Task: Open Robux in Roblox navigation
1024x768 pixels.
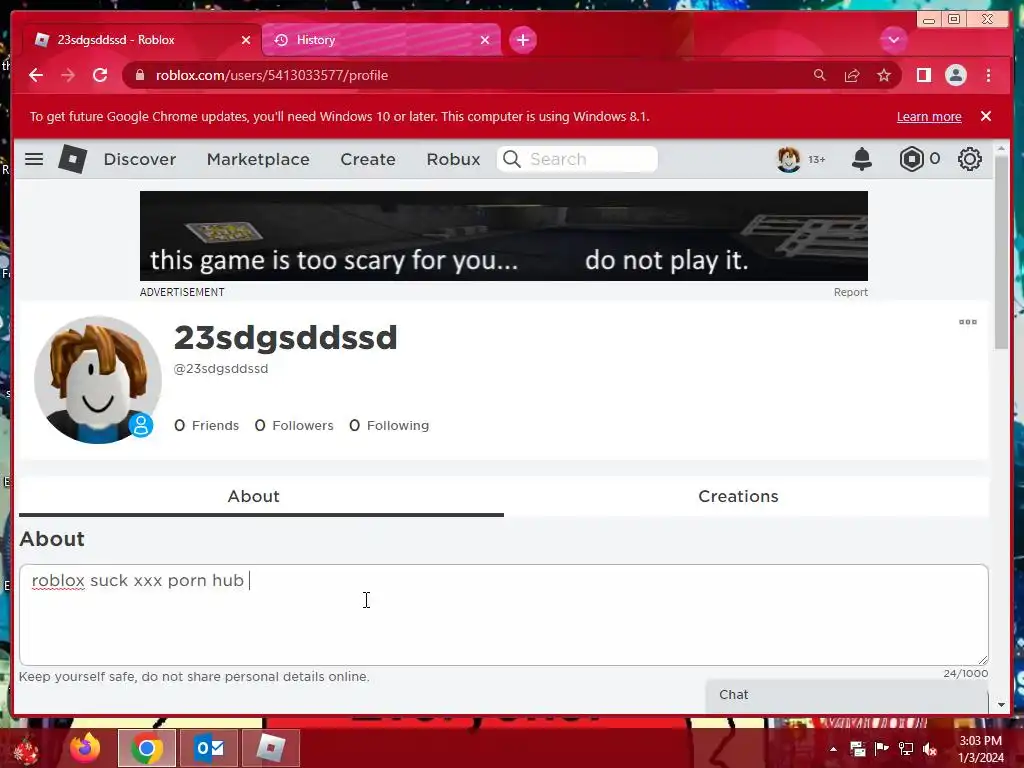Action: pos(453,159)
